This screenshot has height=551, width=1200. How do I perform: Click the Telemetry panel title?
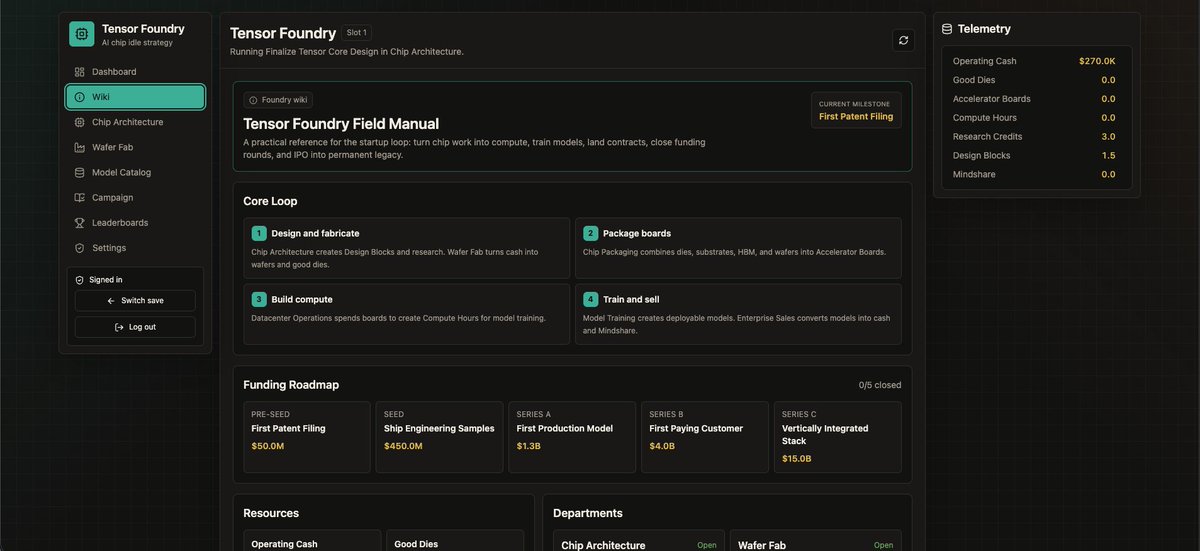click(984, 29)
